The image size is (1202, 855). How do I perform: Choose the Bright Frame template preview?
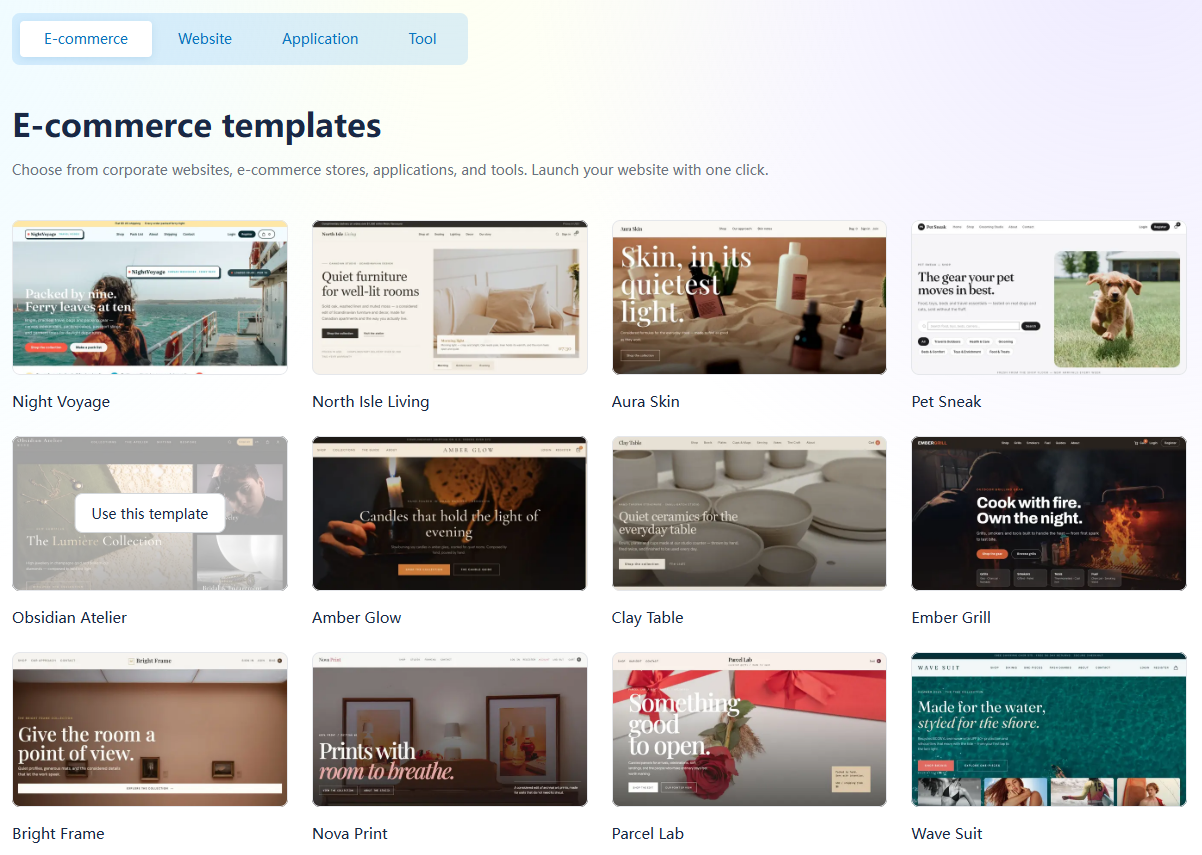click(x=150, y=729)
